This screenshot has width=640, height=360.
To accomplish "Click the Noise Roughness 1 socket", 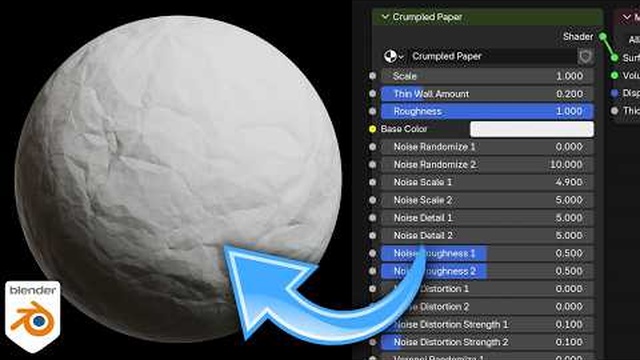I will [x=372, y=253].
